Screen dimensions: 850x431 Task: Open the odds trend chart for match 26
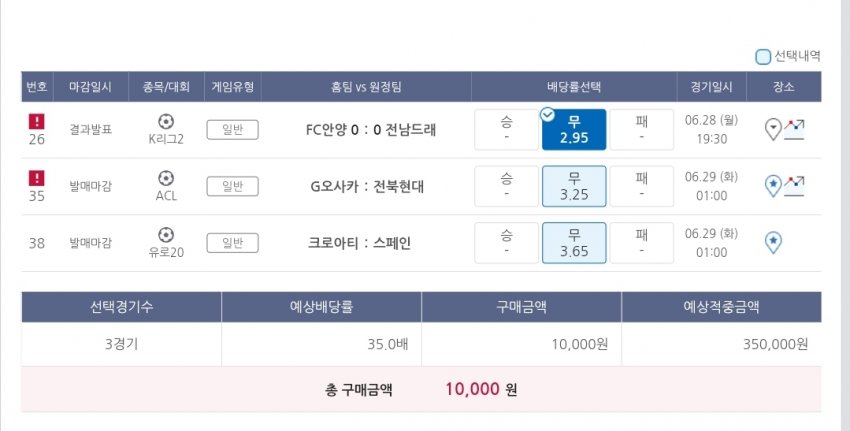click(794, 129)
